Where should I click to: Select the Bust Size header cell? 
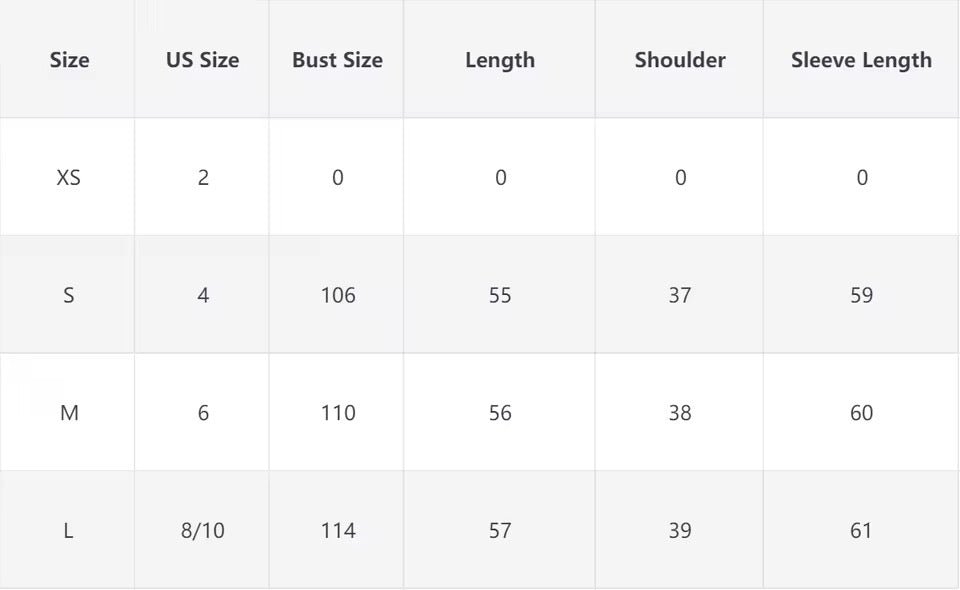tap(337, 60)
